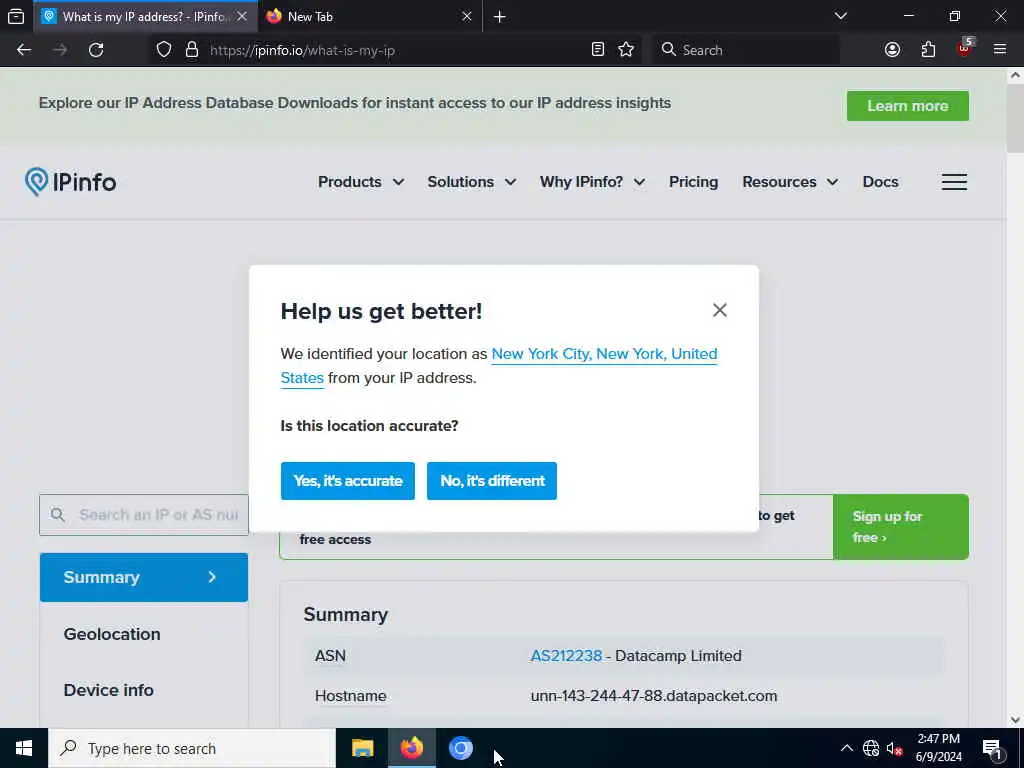1024x768 pixels.
Task: Click the site security padlock icon
Action: click(x=192, y=50)
